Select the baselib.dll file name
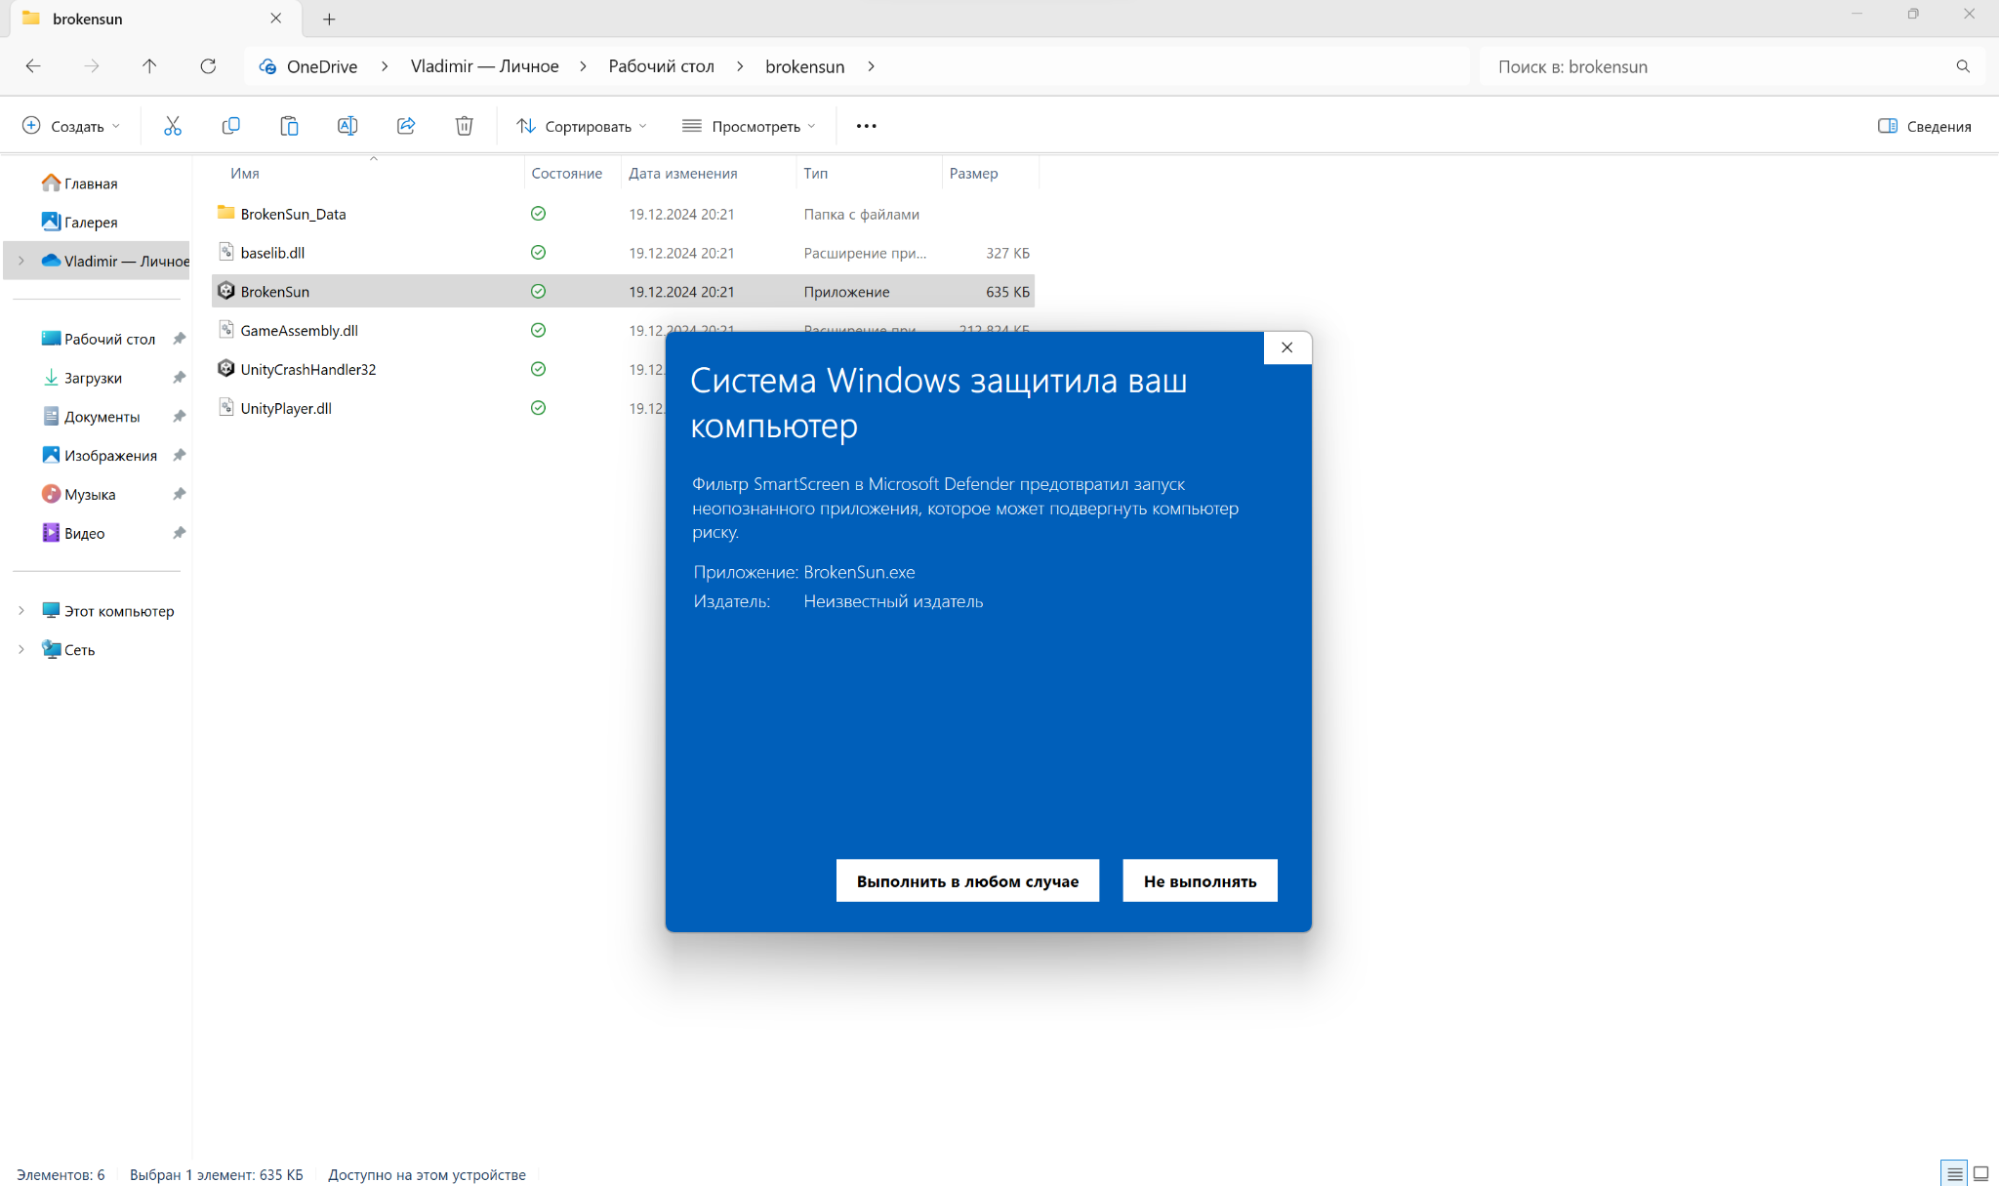The image size is (1999, 1186). (272, 252)
